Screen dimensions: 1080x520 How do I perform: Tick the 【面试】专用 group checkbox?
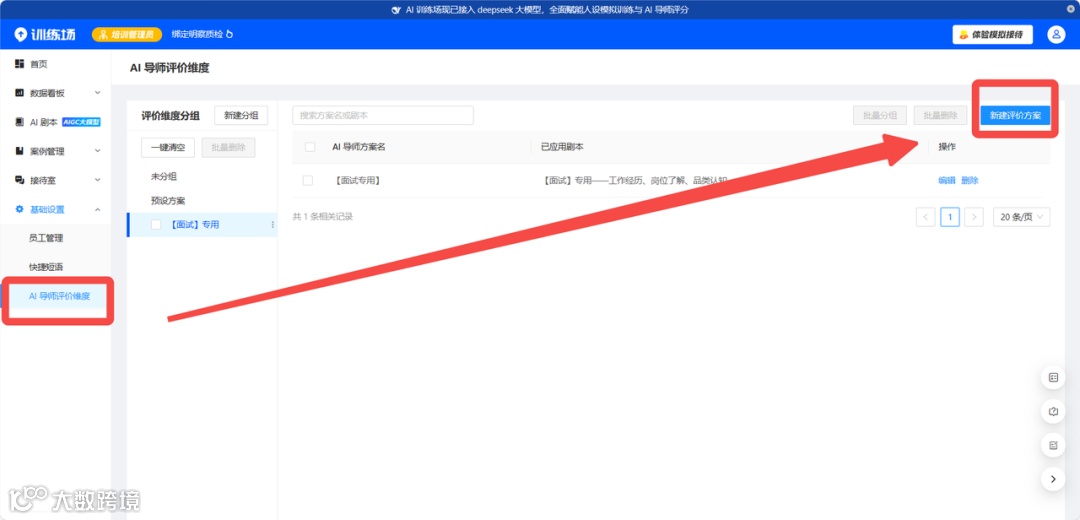156,225
